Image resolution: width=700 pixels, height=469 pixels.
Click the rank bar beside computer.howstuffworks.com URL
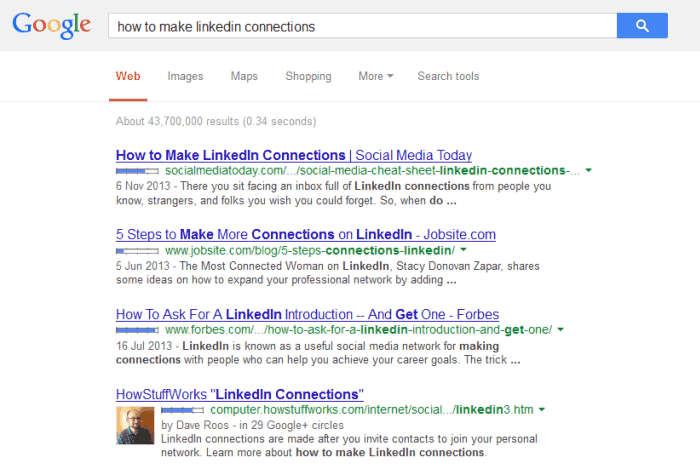182,410
